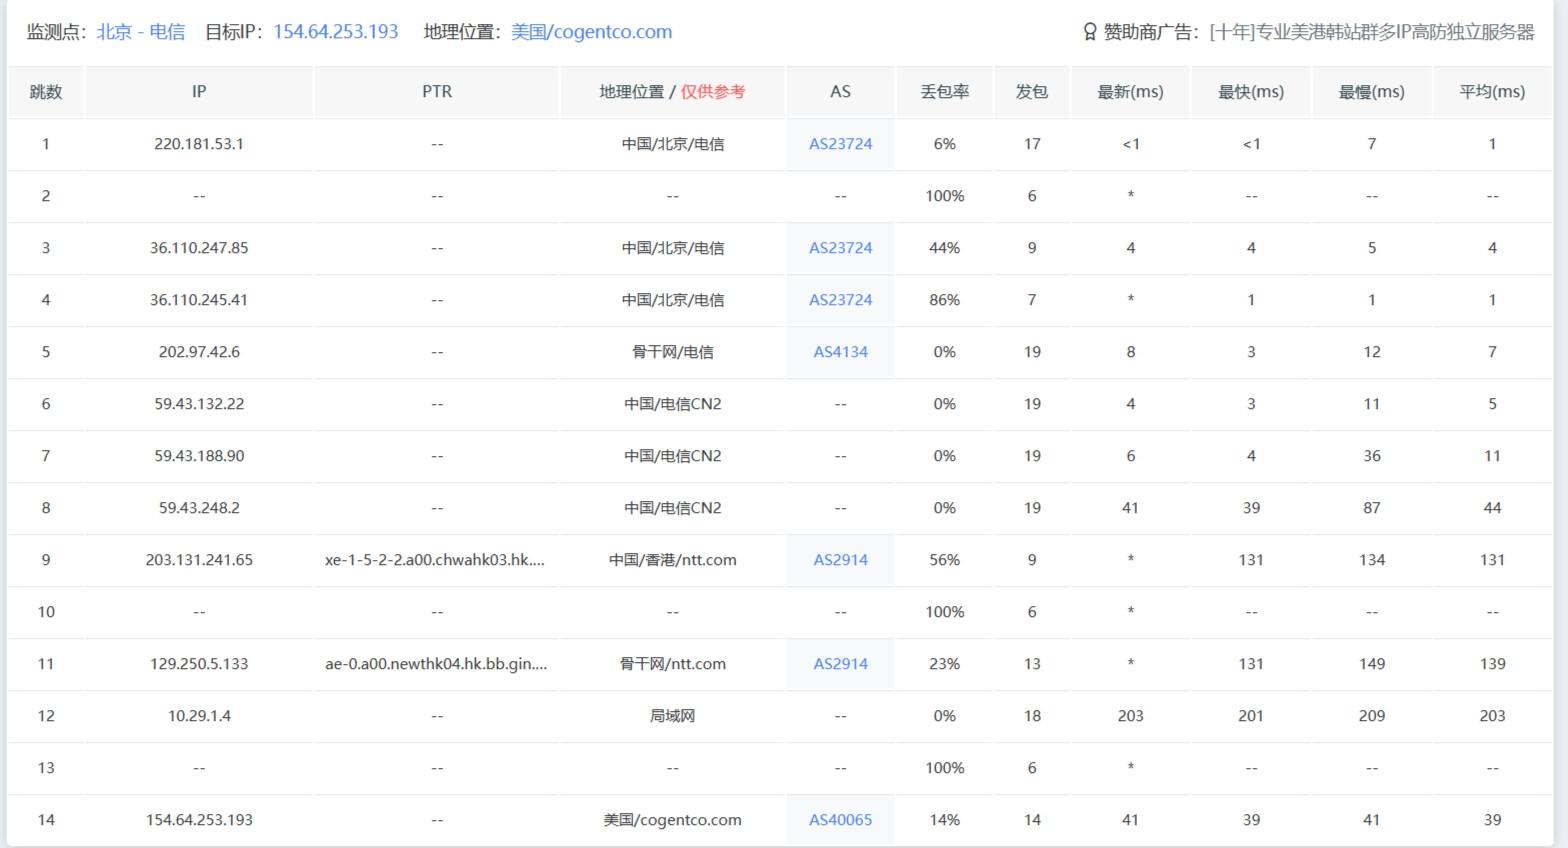
Task: Click the 最慢(ms) column header
Action: tap(1372, 92)
